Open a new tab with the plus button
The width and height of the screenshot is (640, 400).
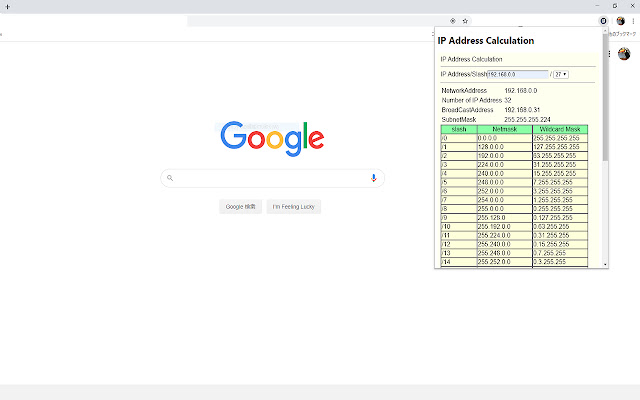tap(7, 7)
